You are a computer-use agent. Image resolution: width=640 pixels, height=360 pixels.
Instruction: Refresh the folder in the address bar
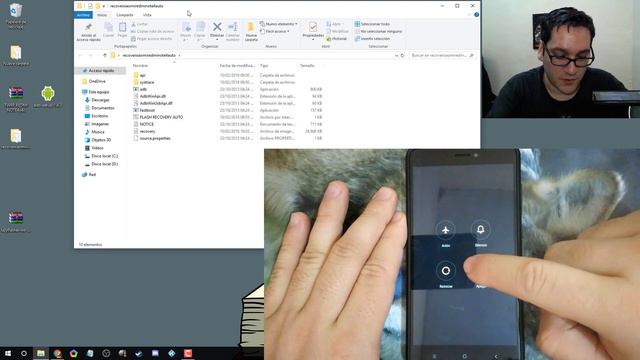tap(402, 56)
